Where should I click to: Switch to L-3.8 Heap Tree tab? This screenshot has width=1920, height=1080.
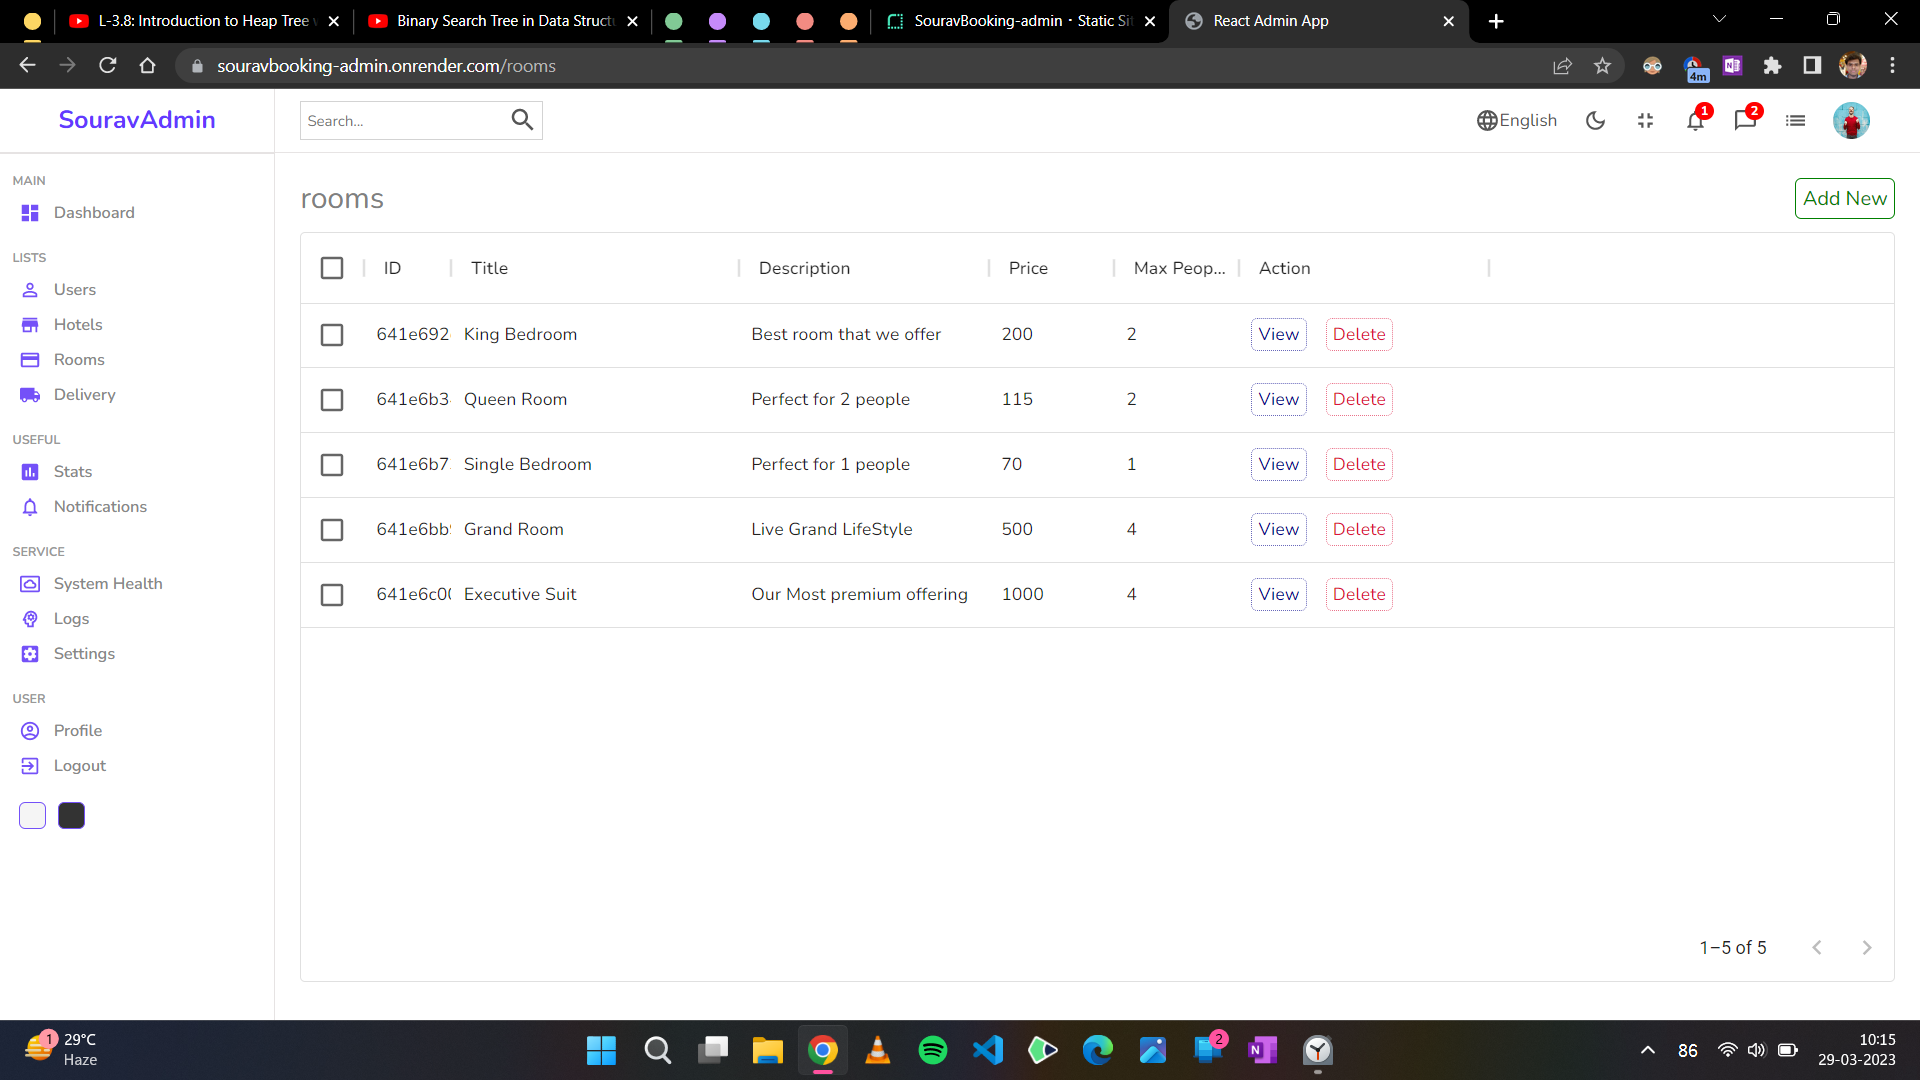point(204,21)
